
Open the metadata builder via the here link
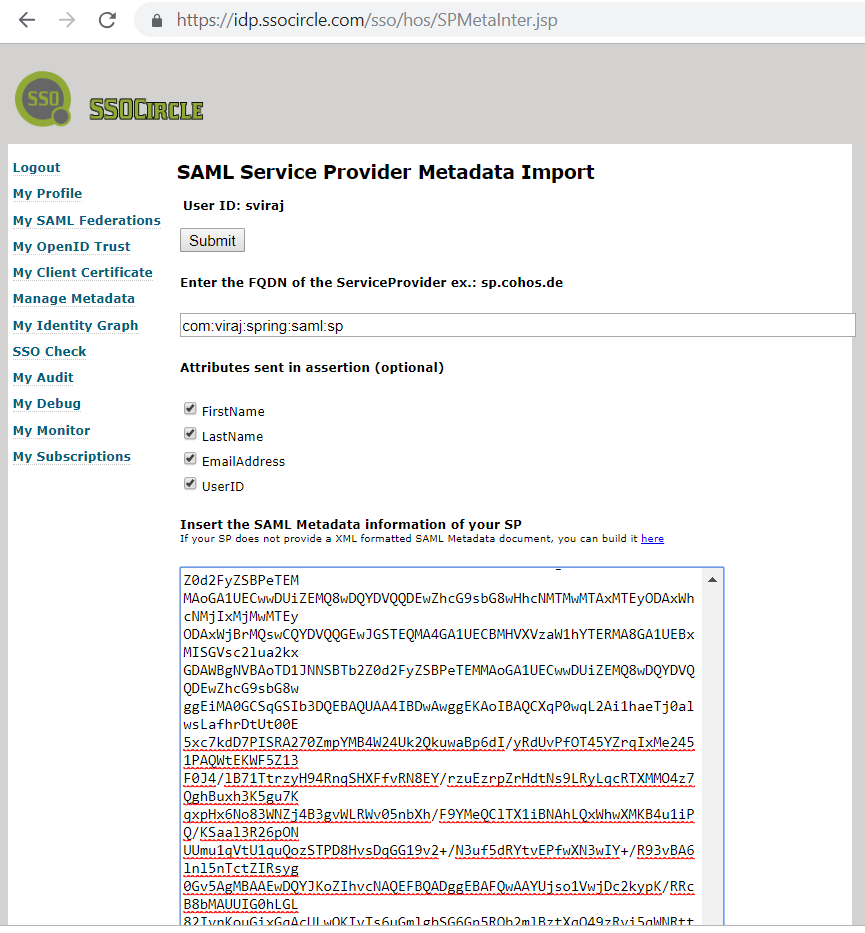point(652,538)
